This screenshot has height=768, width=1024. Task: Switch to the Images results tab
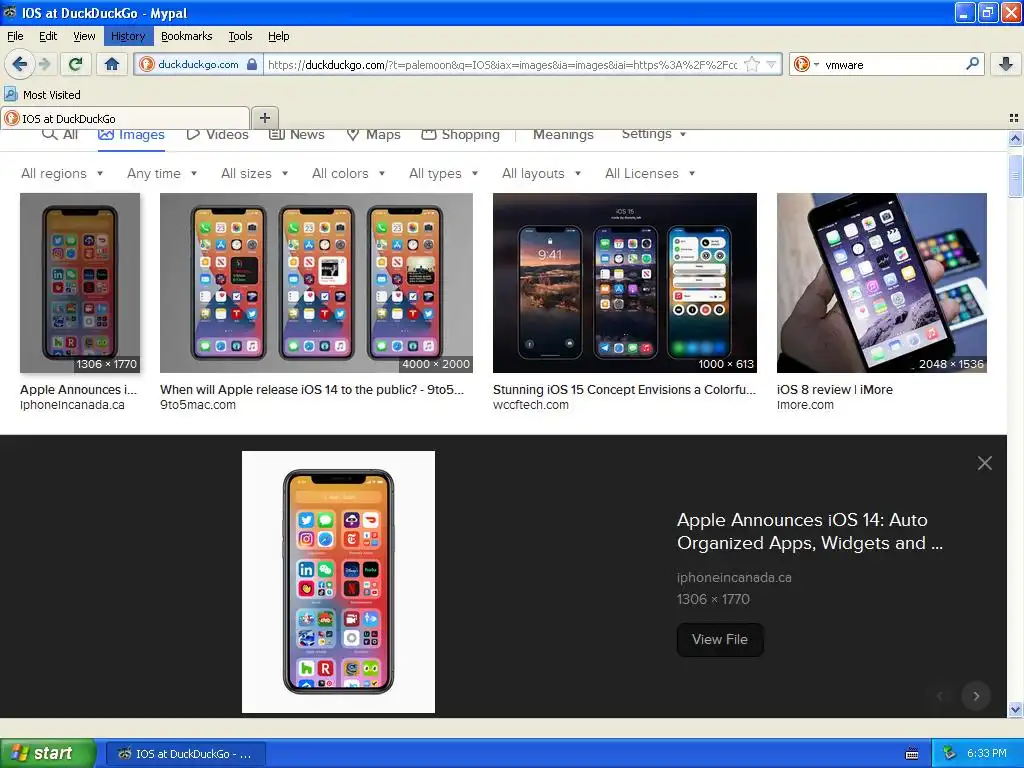tap(131, 135)
